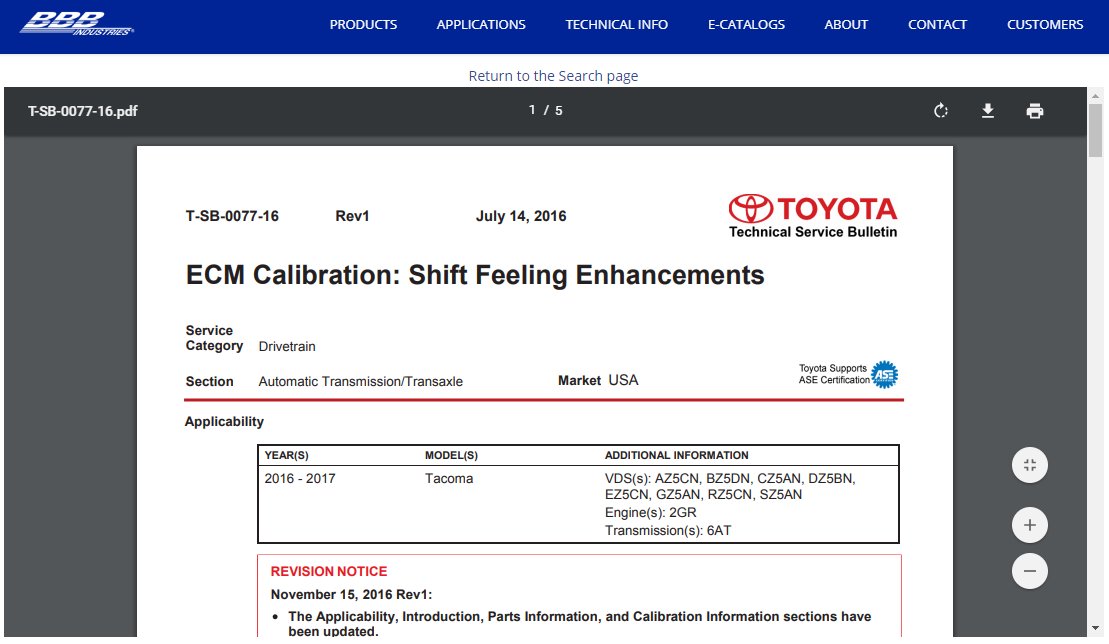Click the REVISION NOTICE heading
Viewport: 1109px width, 644px height.
click(329, 571)
